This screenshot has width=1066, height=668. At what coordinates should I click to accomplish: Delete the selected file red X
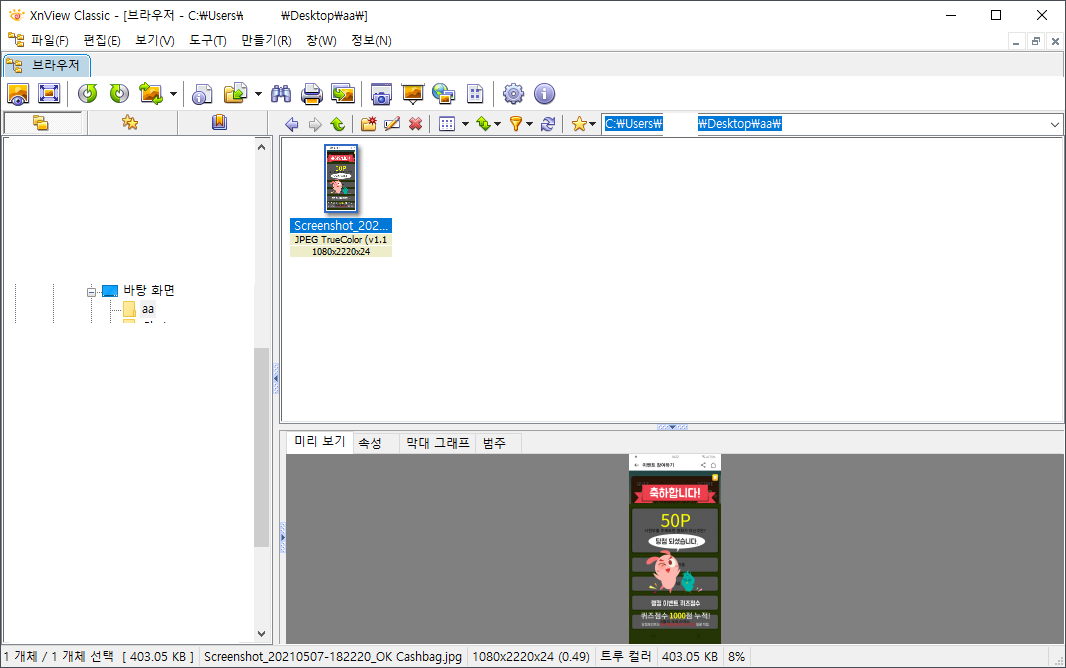415,124
